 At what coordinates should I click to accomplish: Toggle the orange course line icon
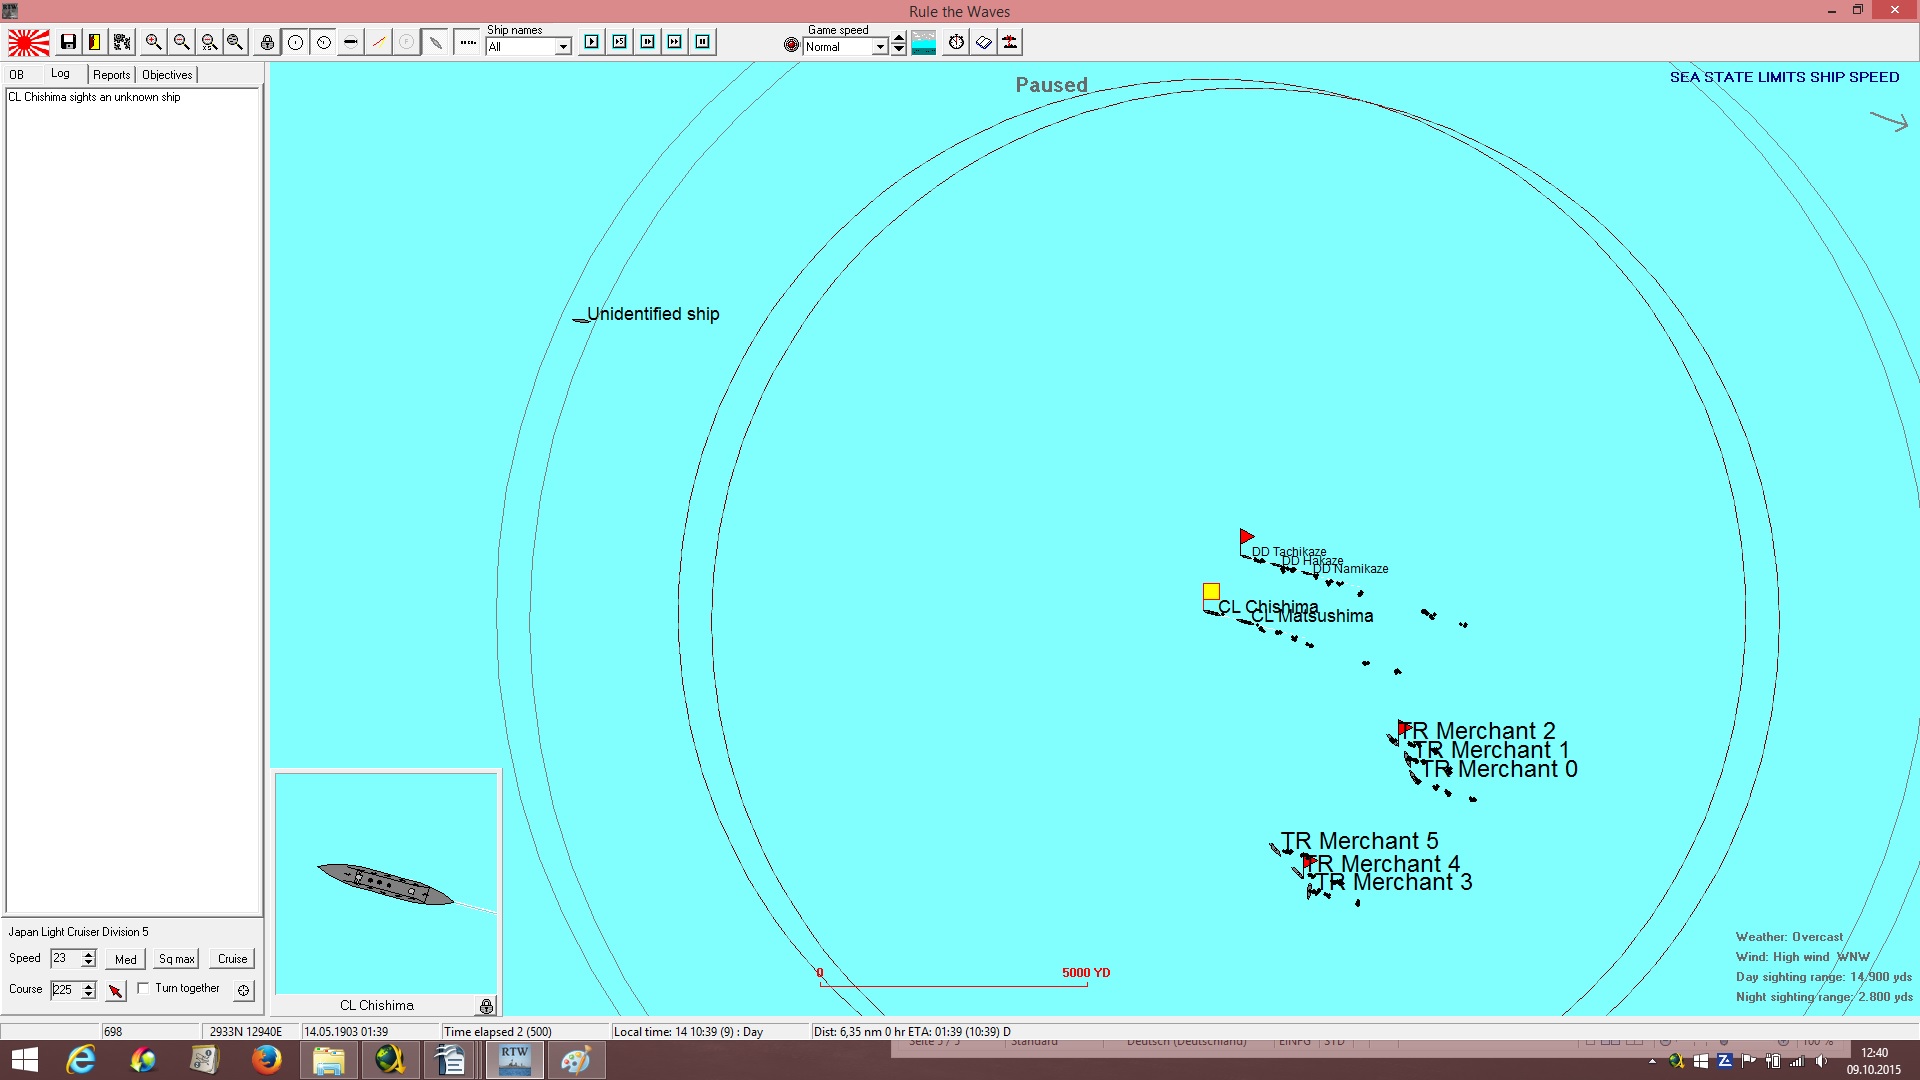378,42
